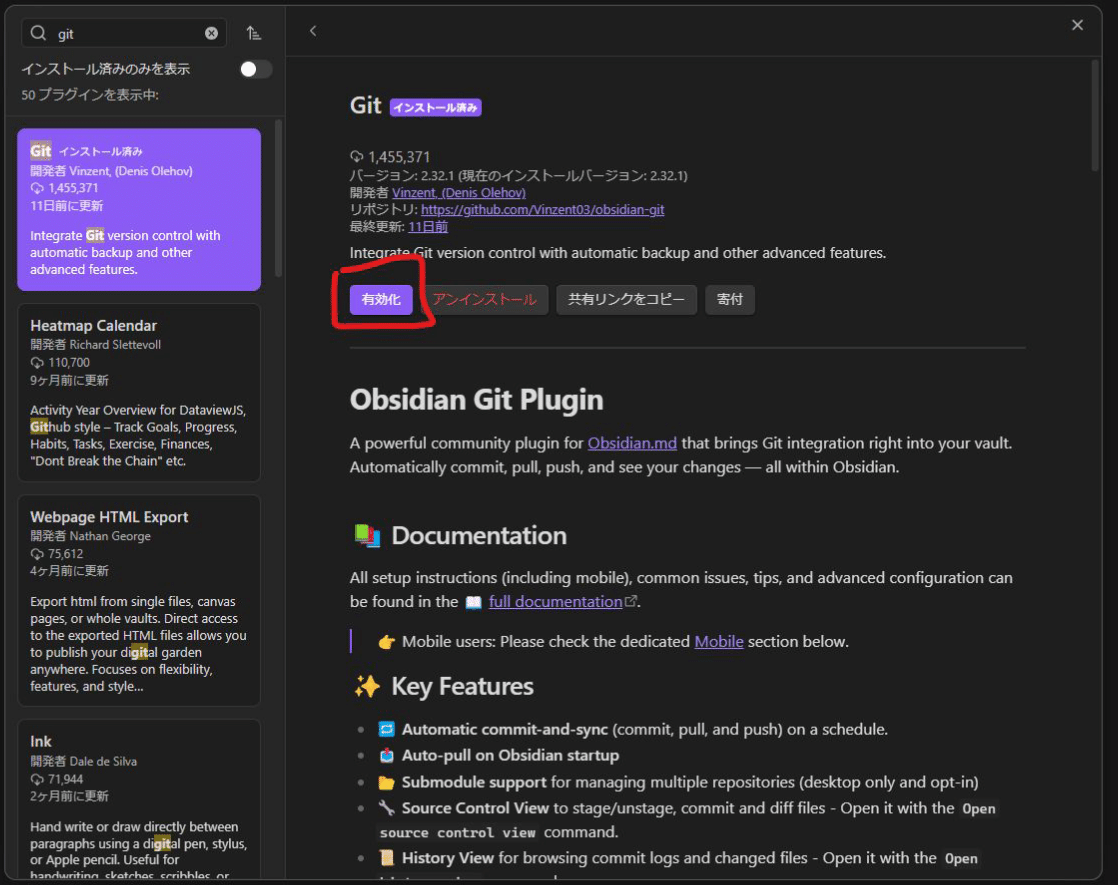Click the 寄付 donate button

[x=729, y=300]
